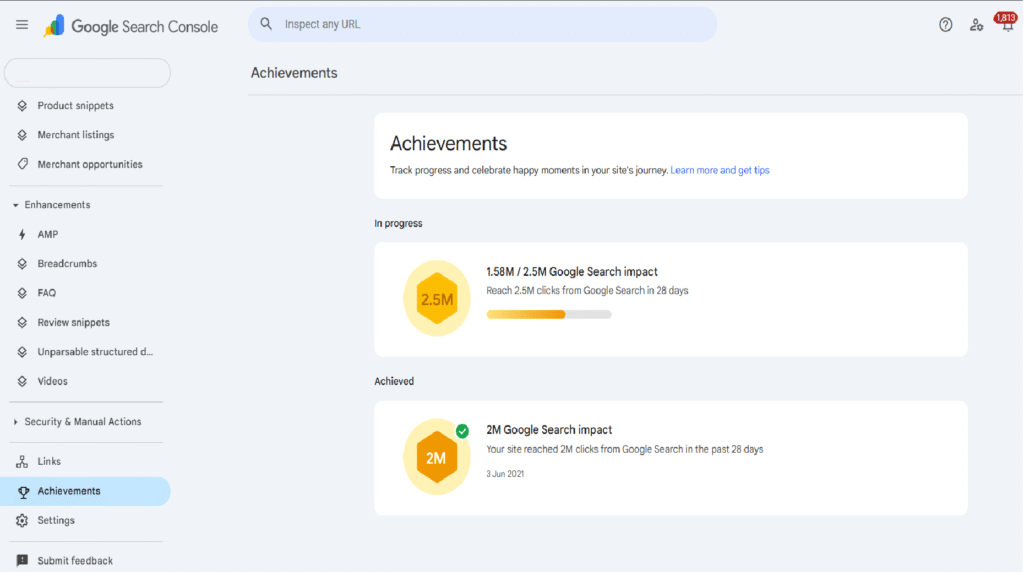Click the 3 Jun 2021 date
Viewport: 1024px width, 576px height.
pos(505,474)
